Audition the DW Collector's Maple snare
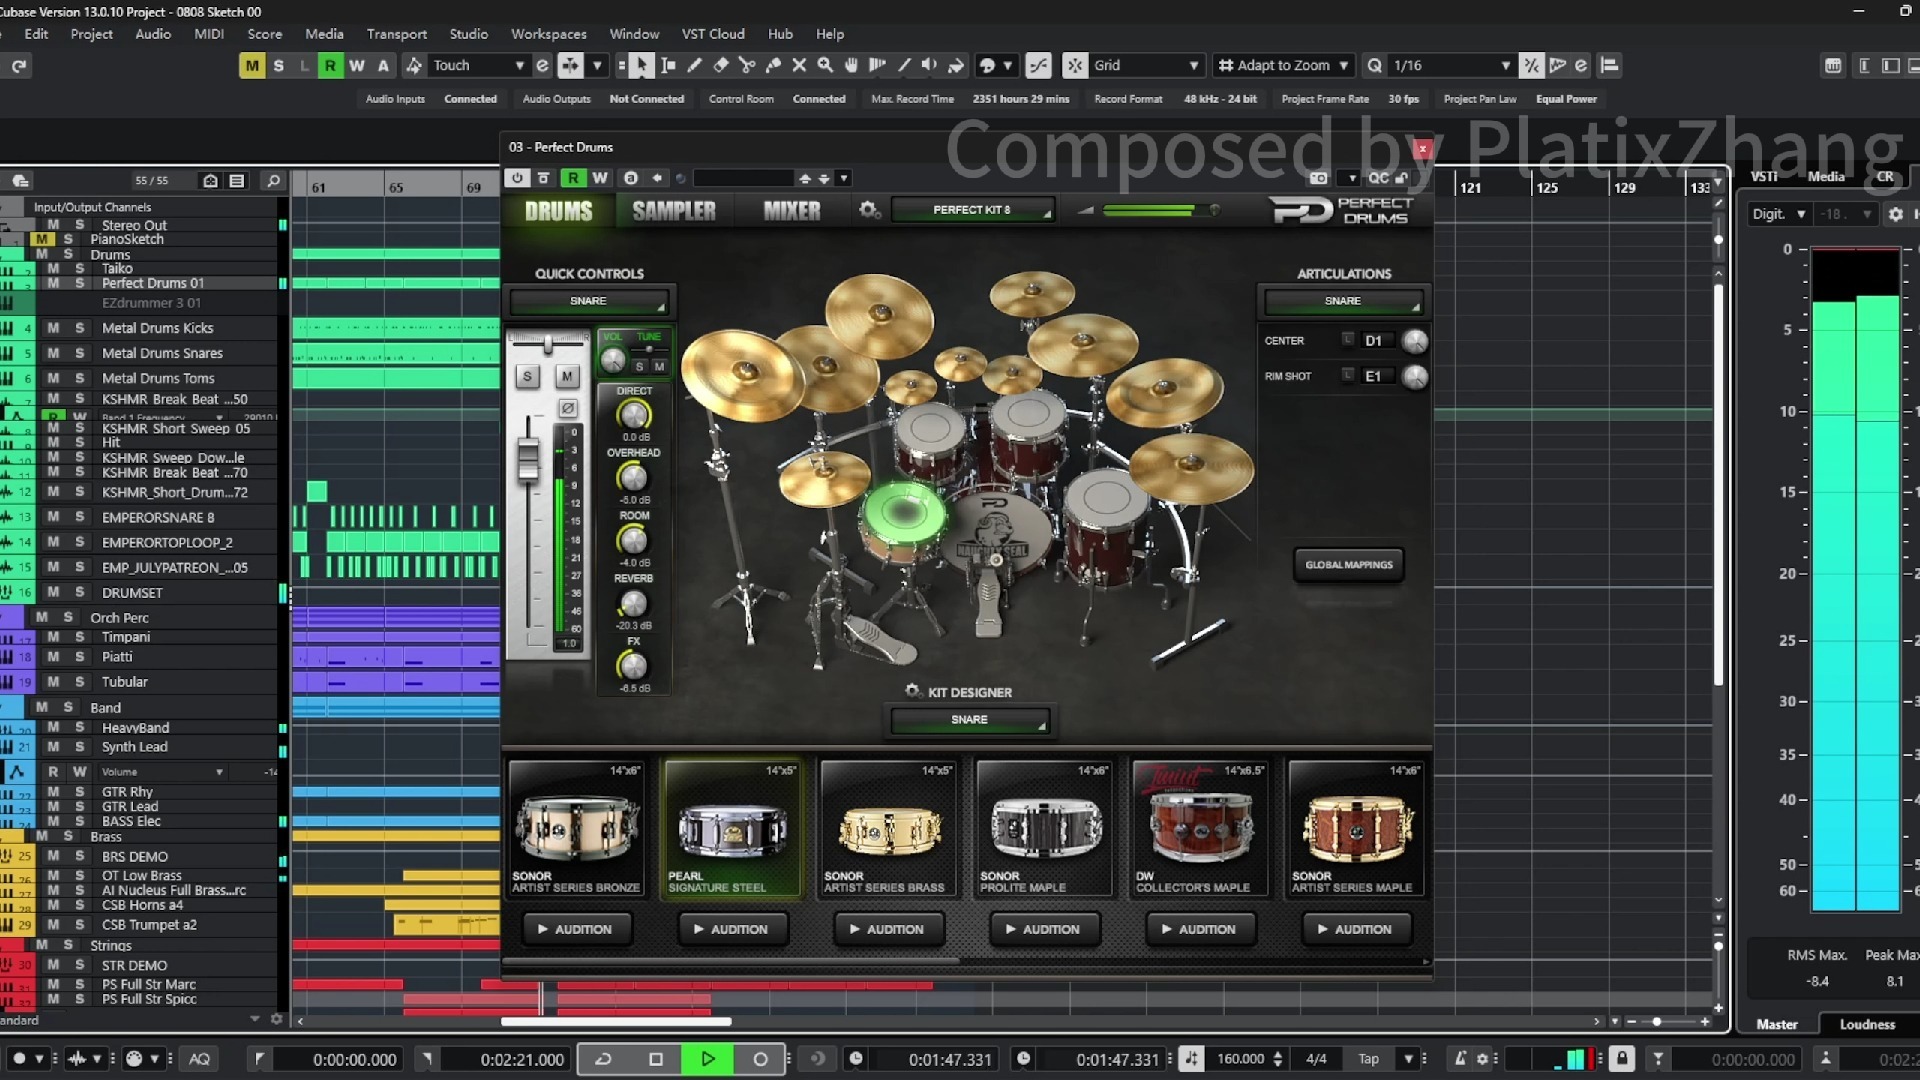Viewport: 1920px width, 1080px height. 1199,929
